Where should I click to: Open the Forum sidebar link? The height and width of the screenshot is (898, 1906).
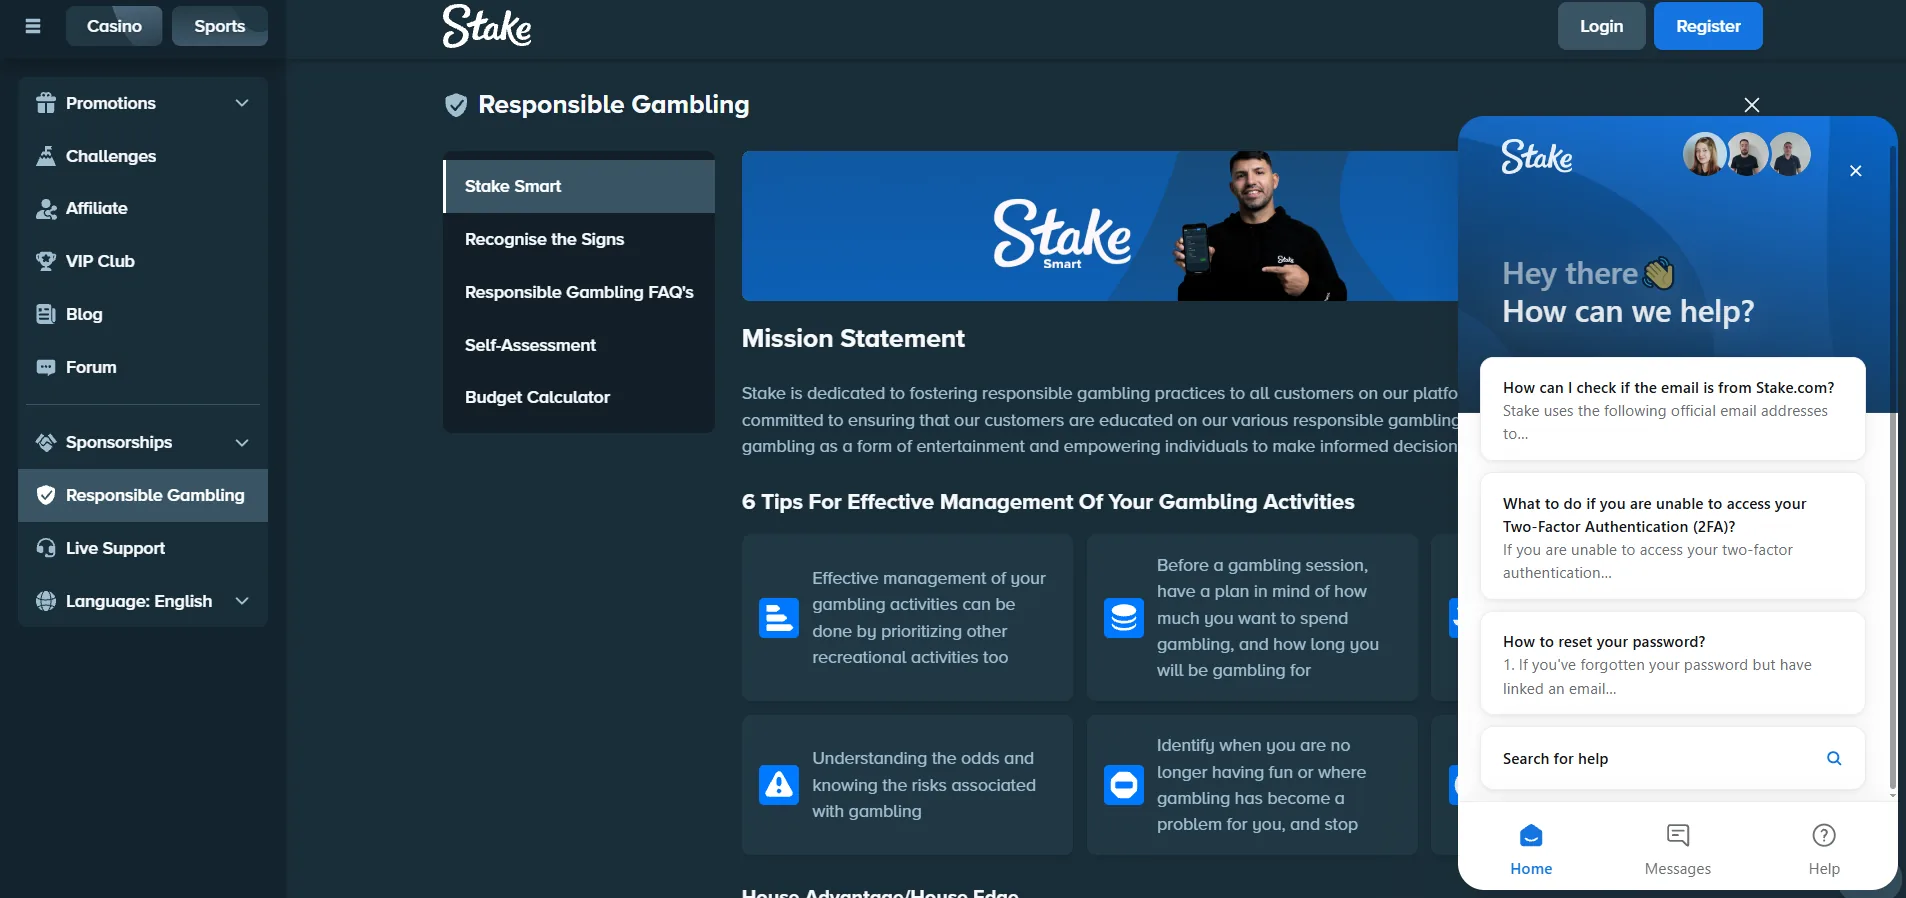click(x=143, y=367)
